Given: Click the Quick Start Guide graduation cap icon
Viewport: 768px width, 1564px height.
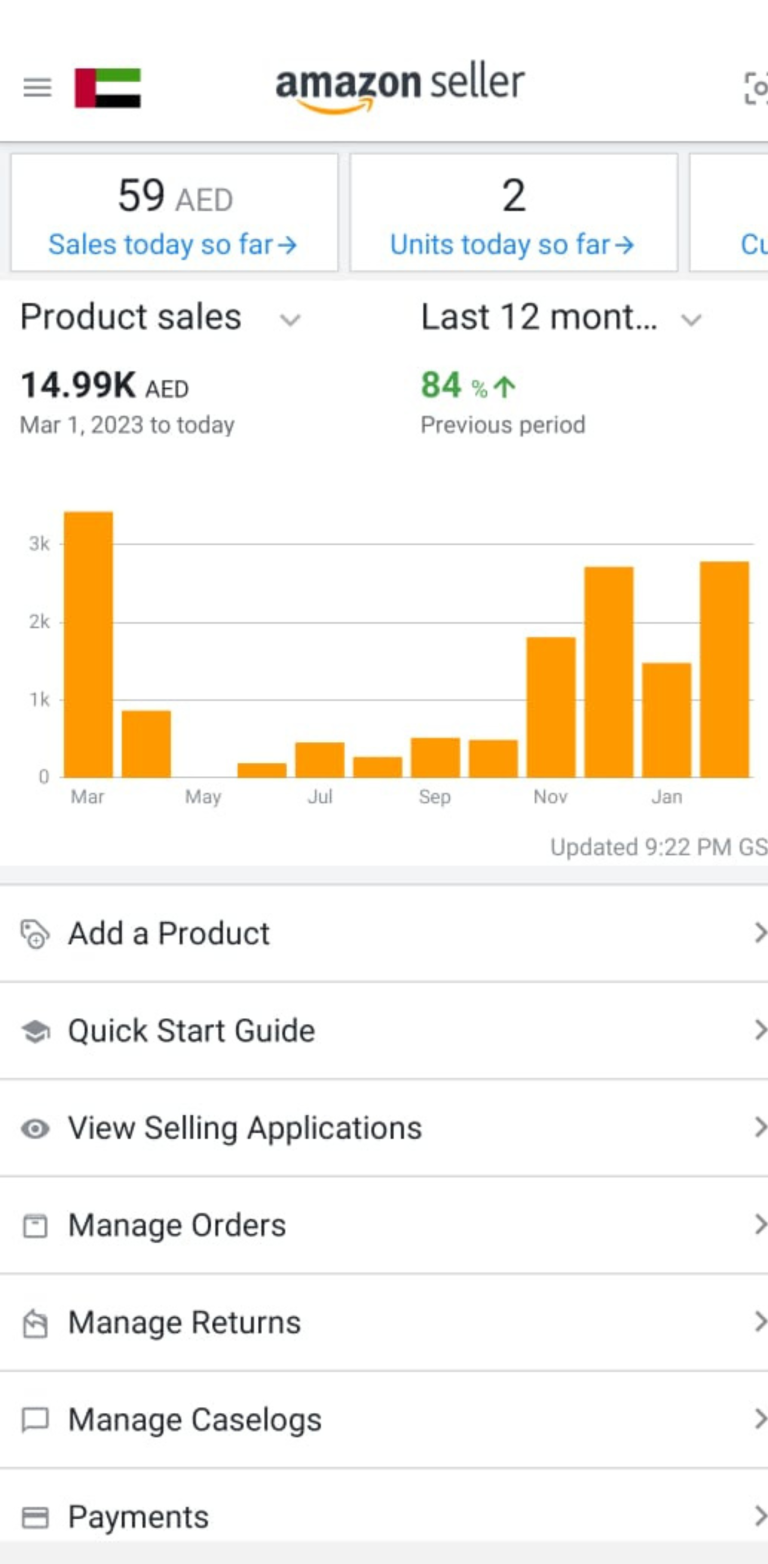Looking at the screenshot, I should click(35, 1031).
